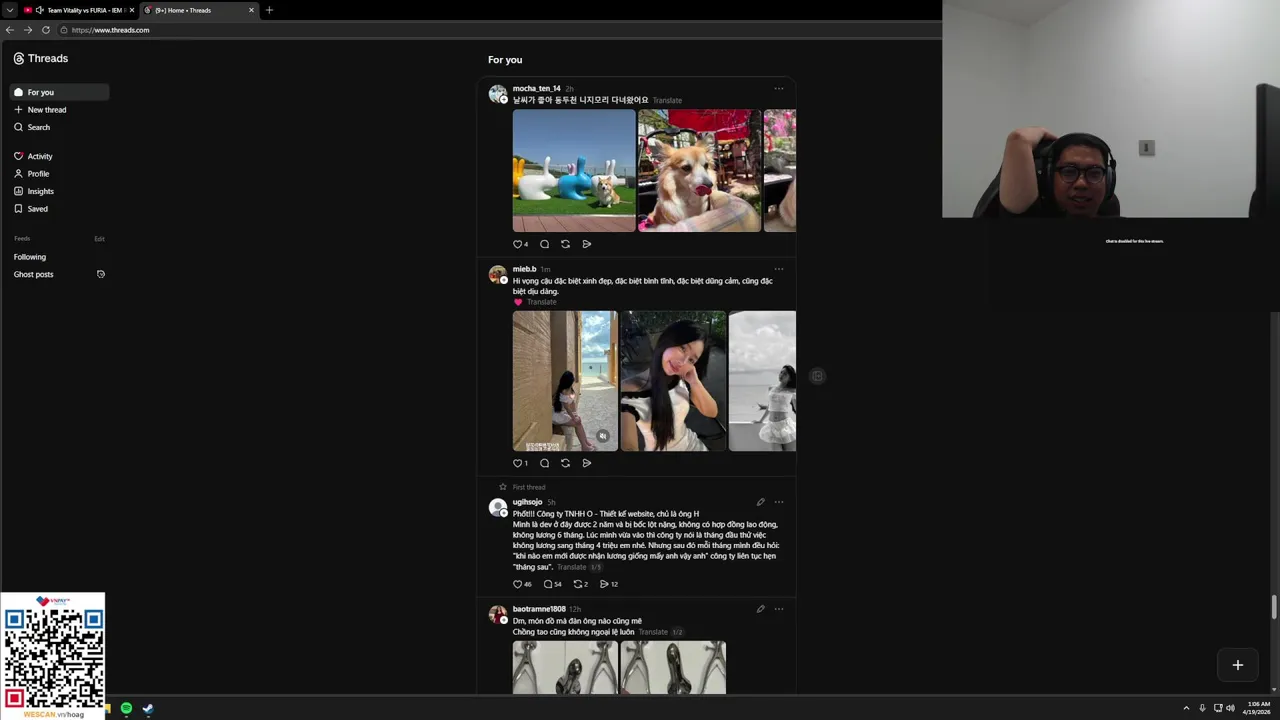This screenshot has width=1280, height=720.
Task: Click pencil icon on baotramne1808's post
Action: click(x=760, y=609)
